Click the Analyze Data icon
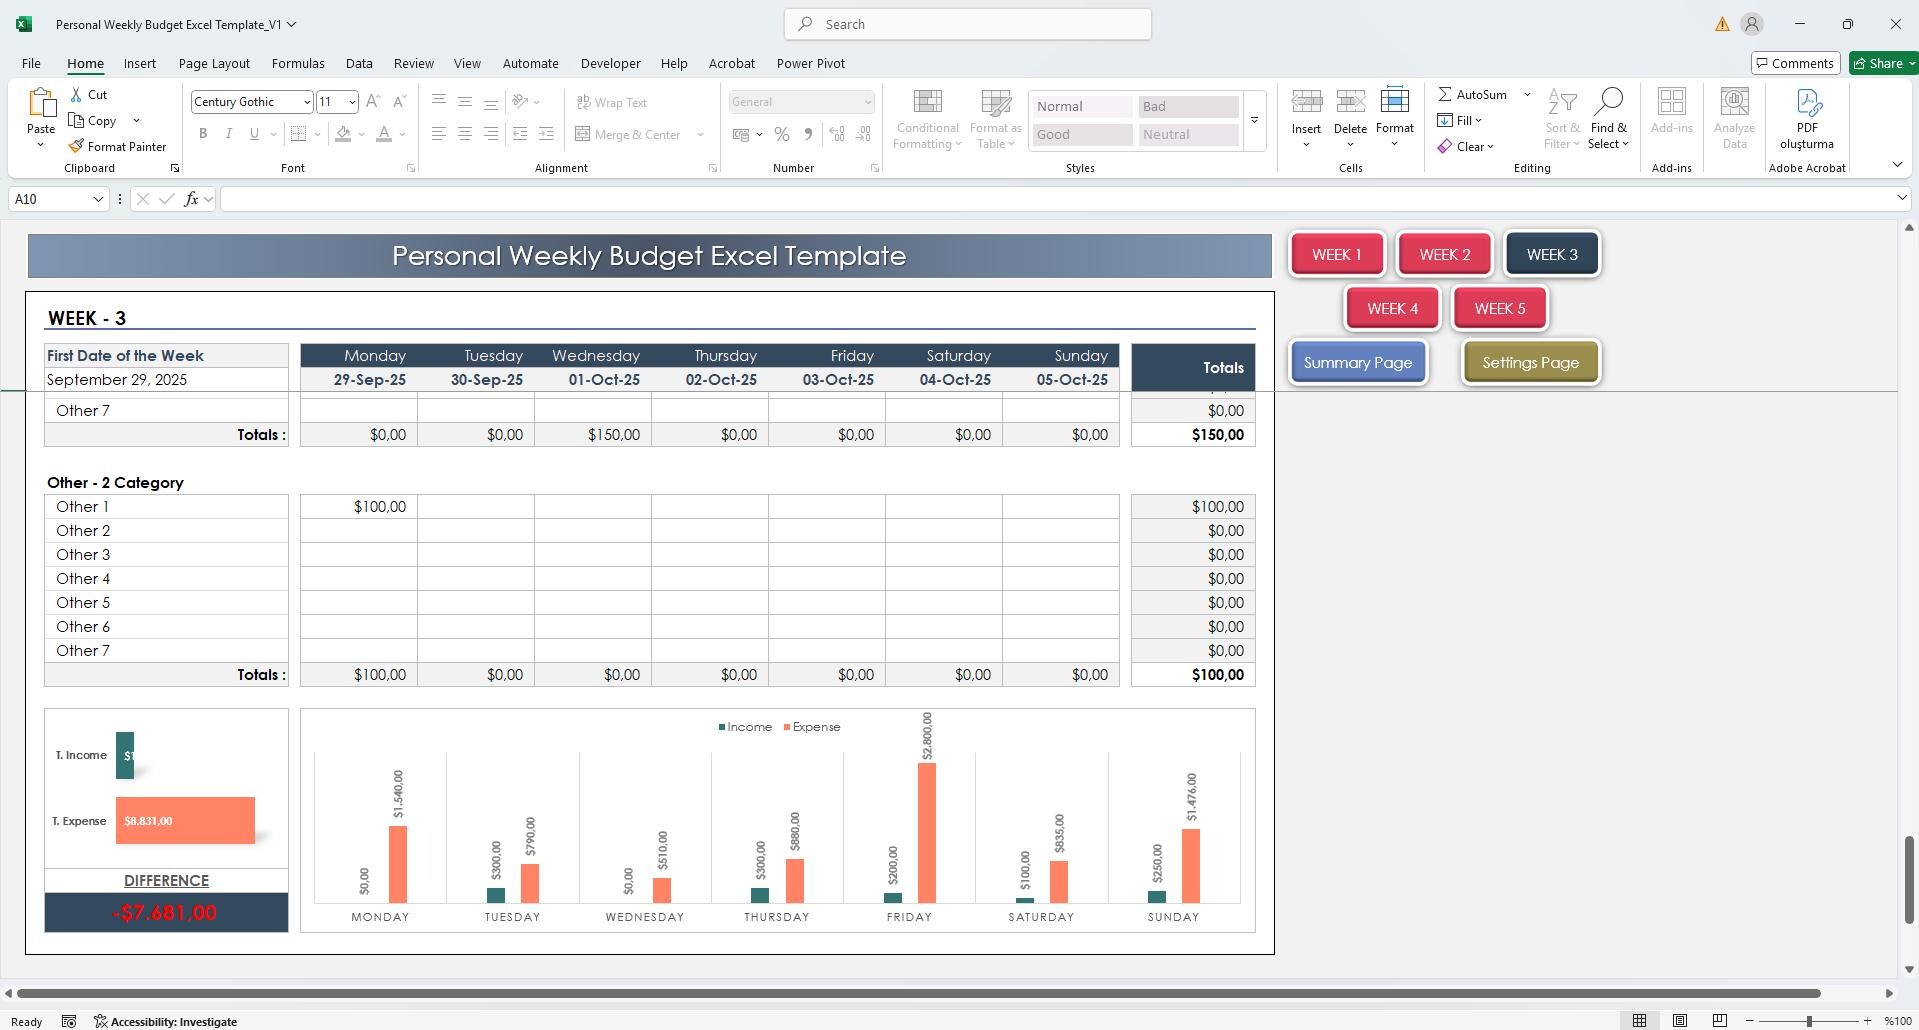1919x1030 pixels. (x=1734, y=102)
